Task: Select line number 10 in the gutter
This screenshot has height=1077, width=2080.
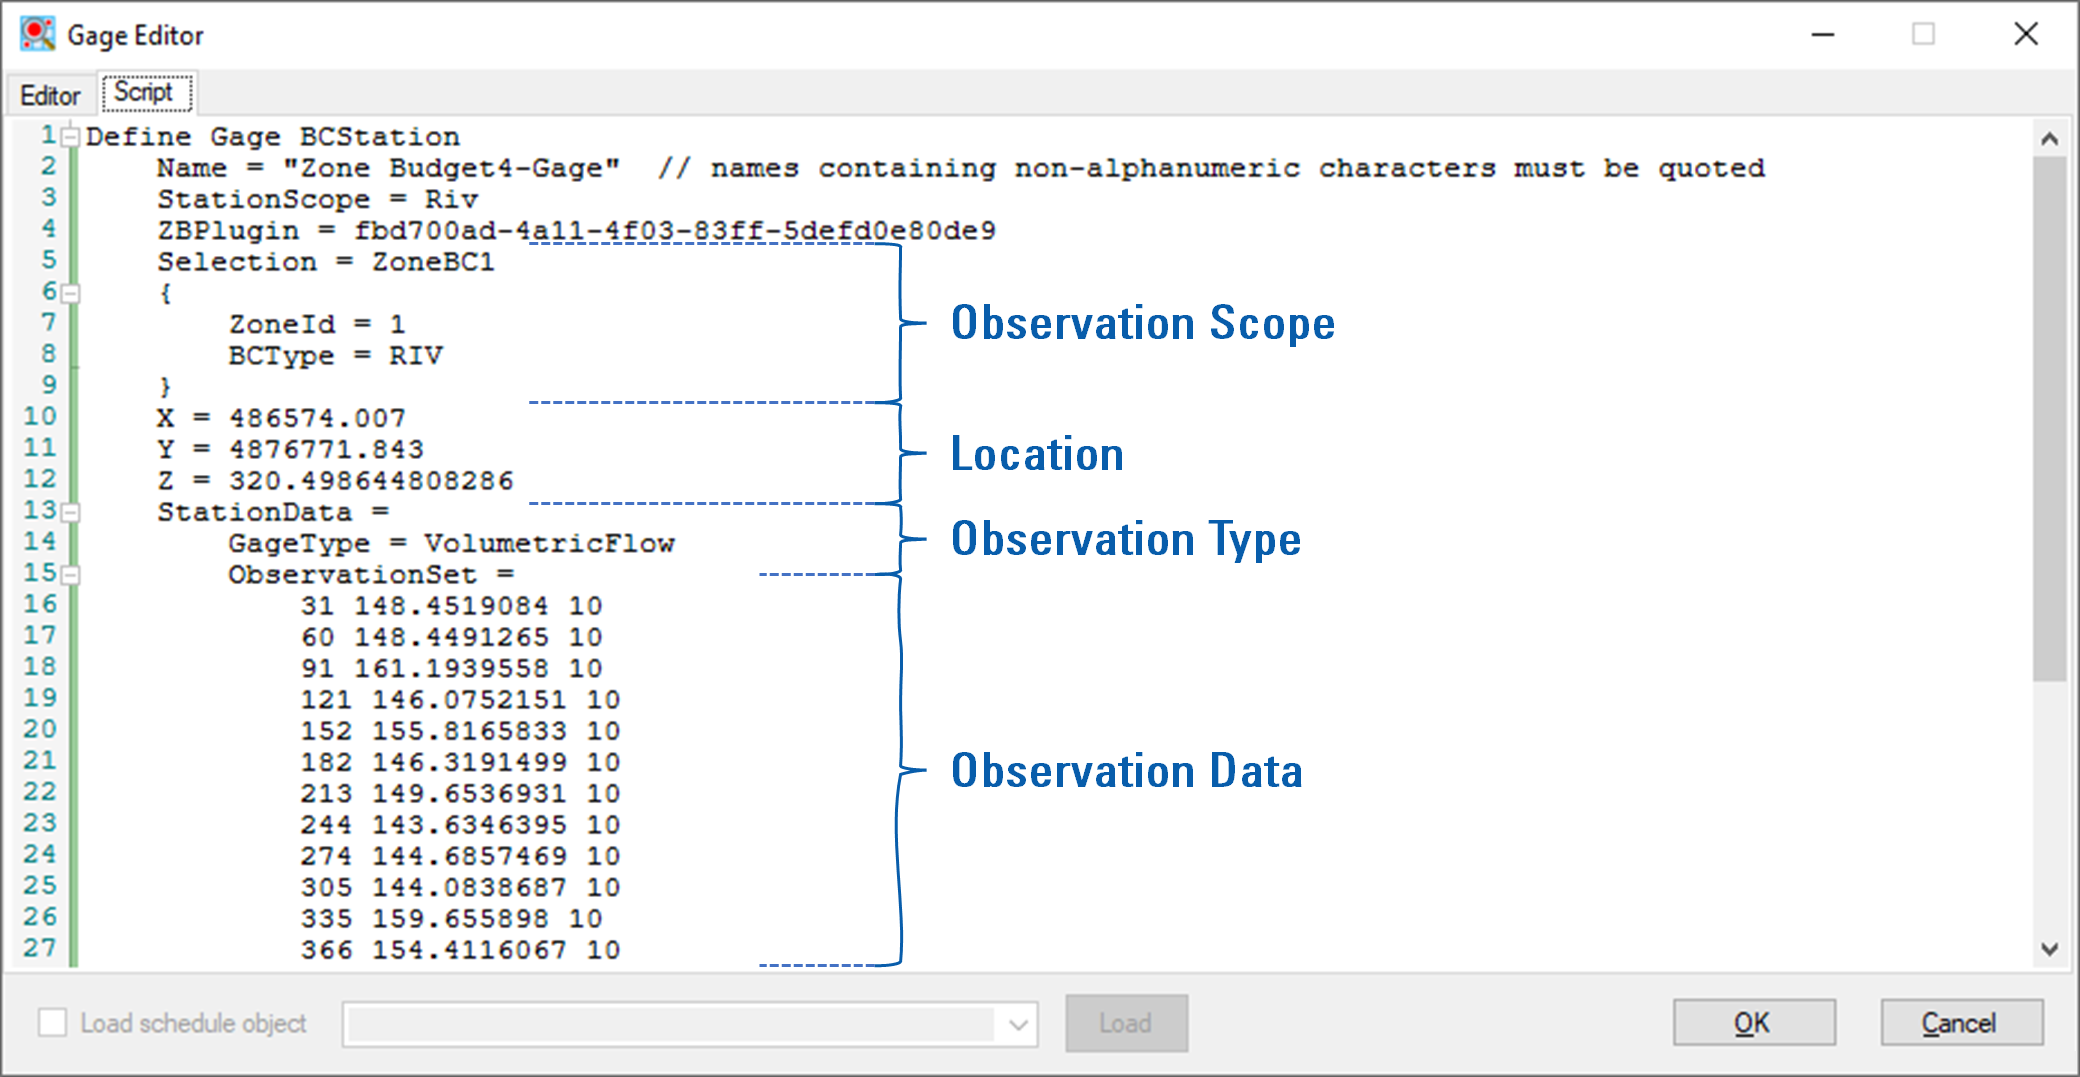Action: (x=41, y=417)
